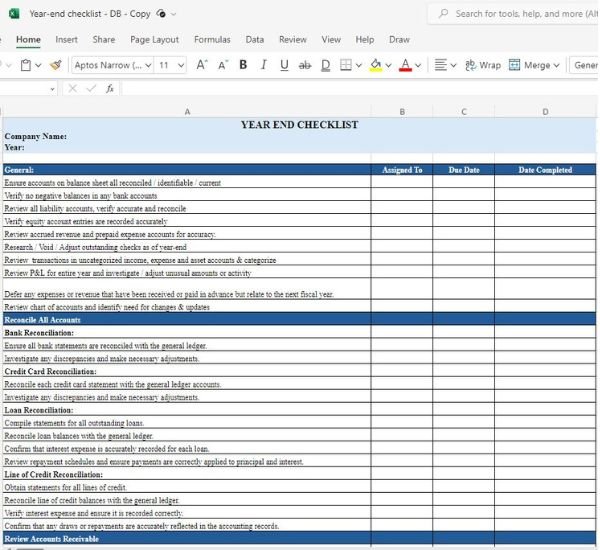
Task: Toggle Double underline formatting
Action: 325,65
